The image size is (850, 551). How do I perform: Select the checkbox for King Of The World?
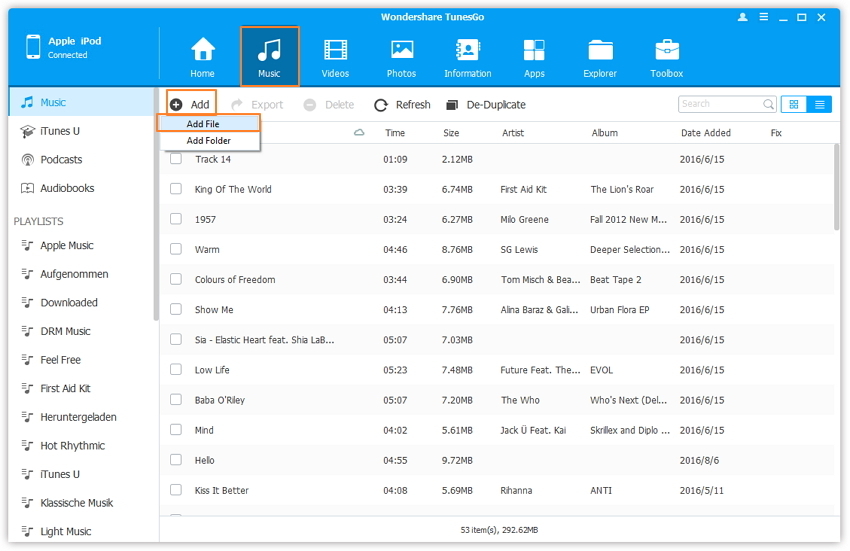176,189
